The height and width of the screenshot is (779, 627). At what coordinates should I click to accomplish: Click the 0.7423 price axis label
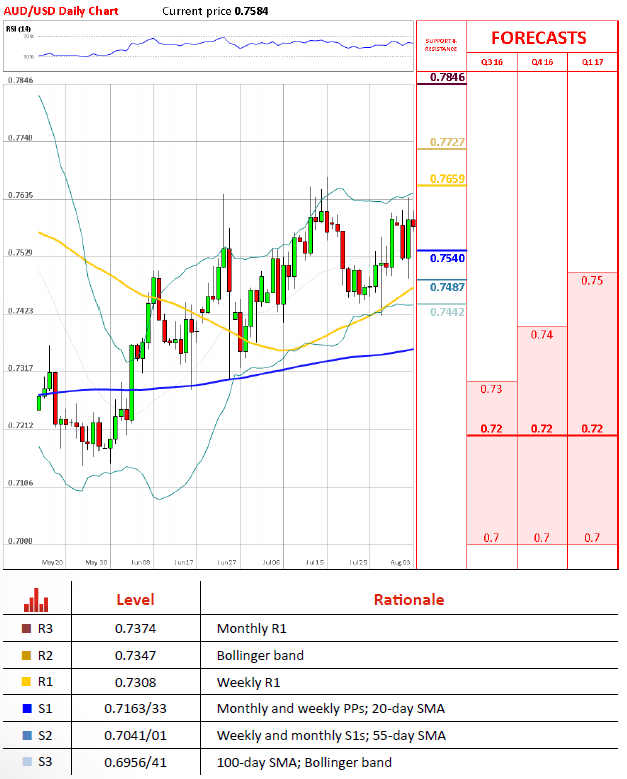coord(20,311)
